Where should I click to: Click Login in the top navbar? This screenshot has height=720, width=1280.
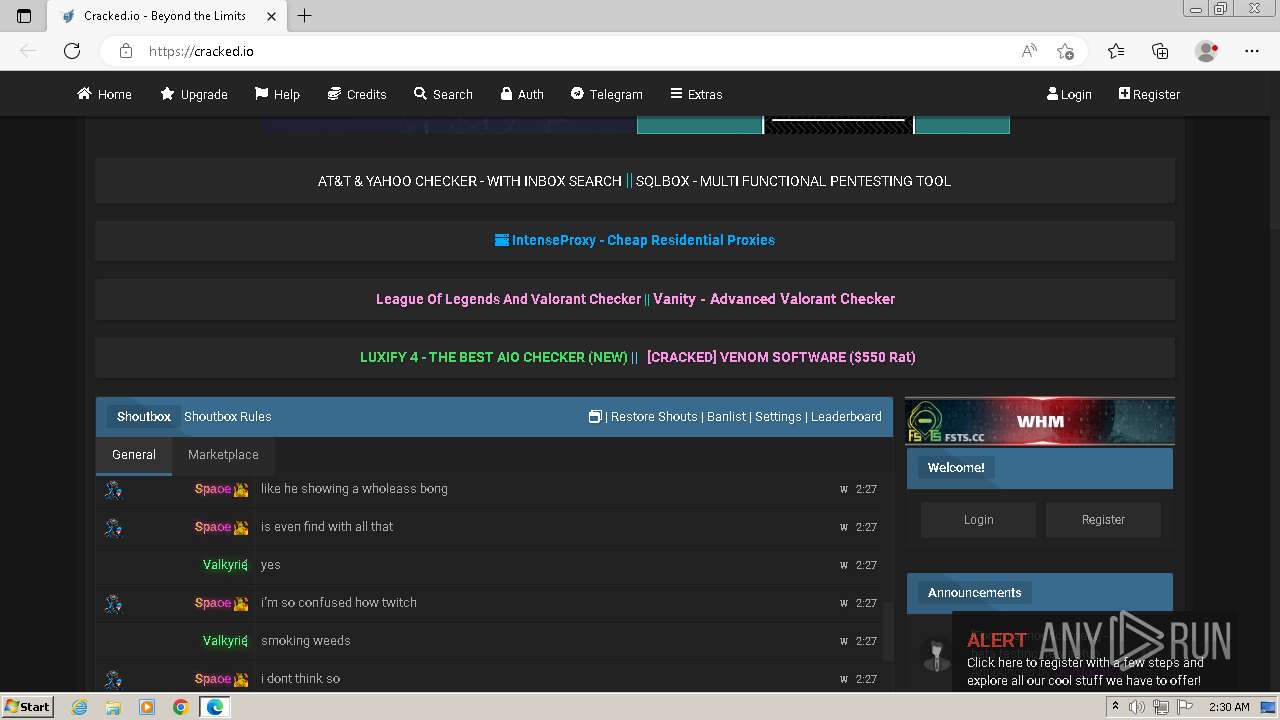coord(1069,94)
